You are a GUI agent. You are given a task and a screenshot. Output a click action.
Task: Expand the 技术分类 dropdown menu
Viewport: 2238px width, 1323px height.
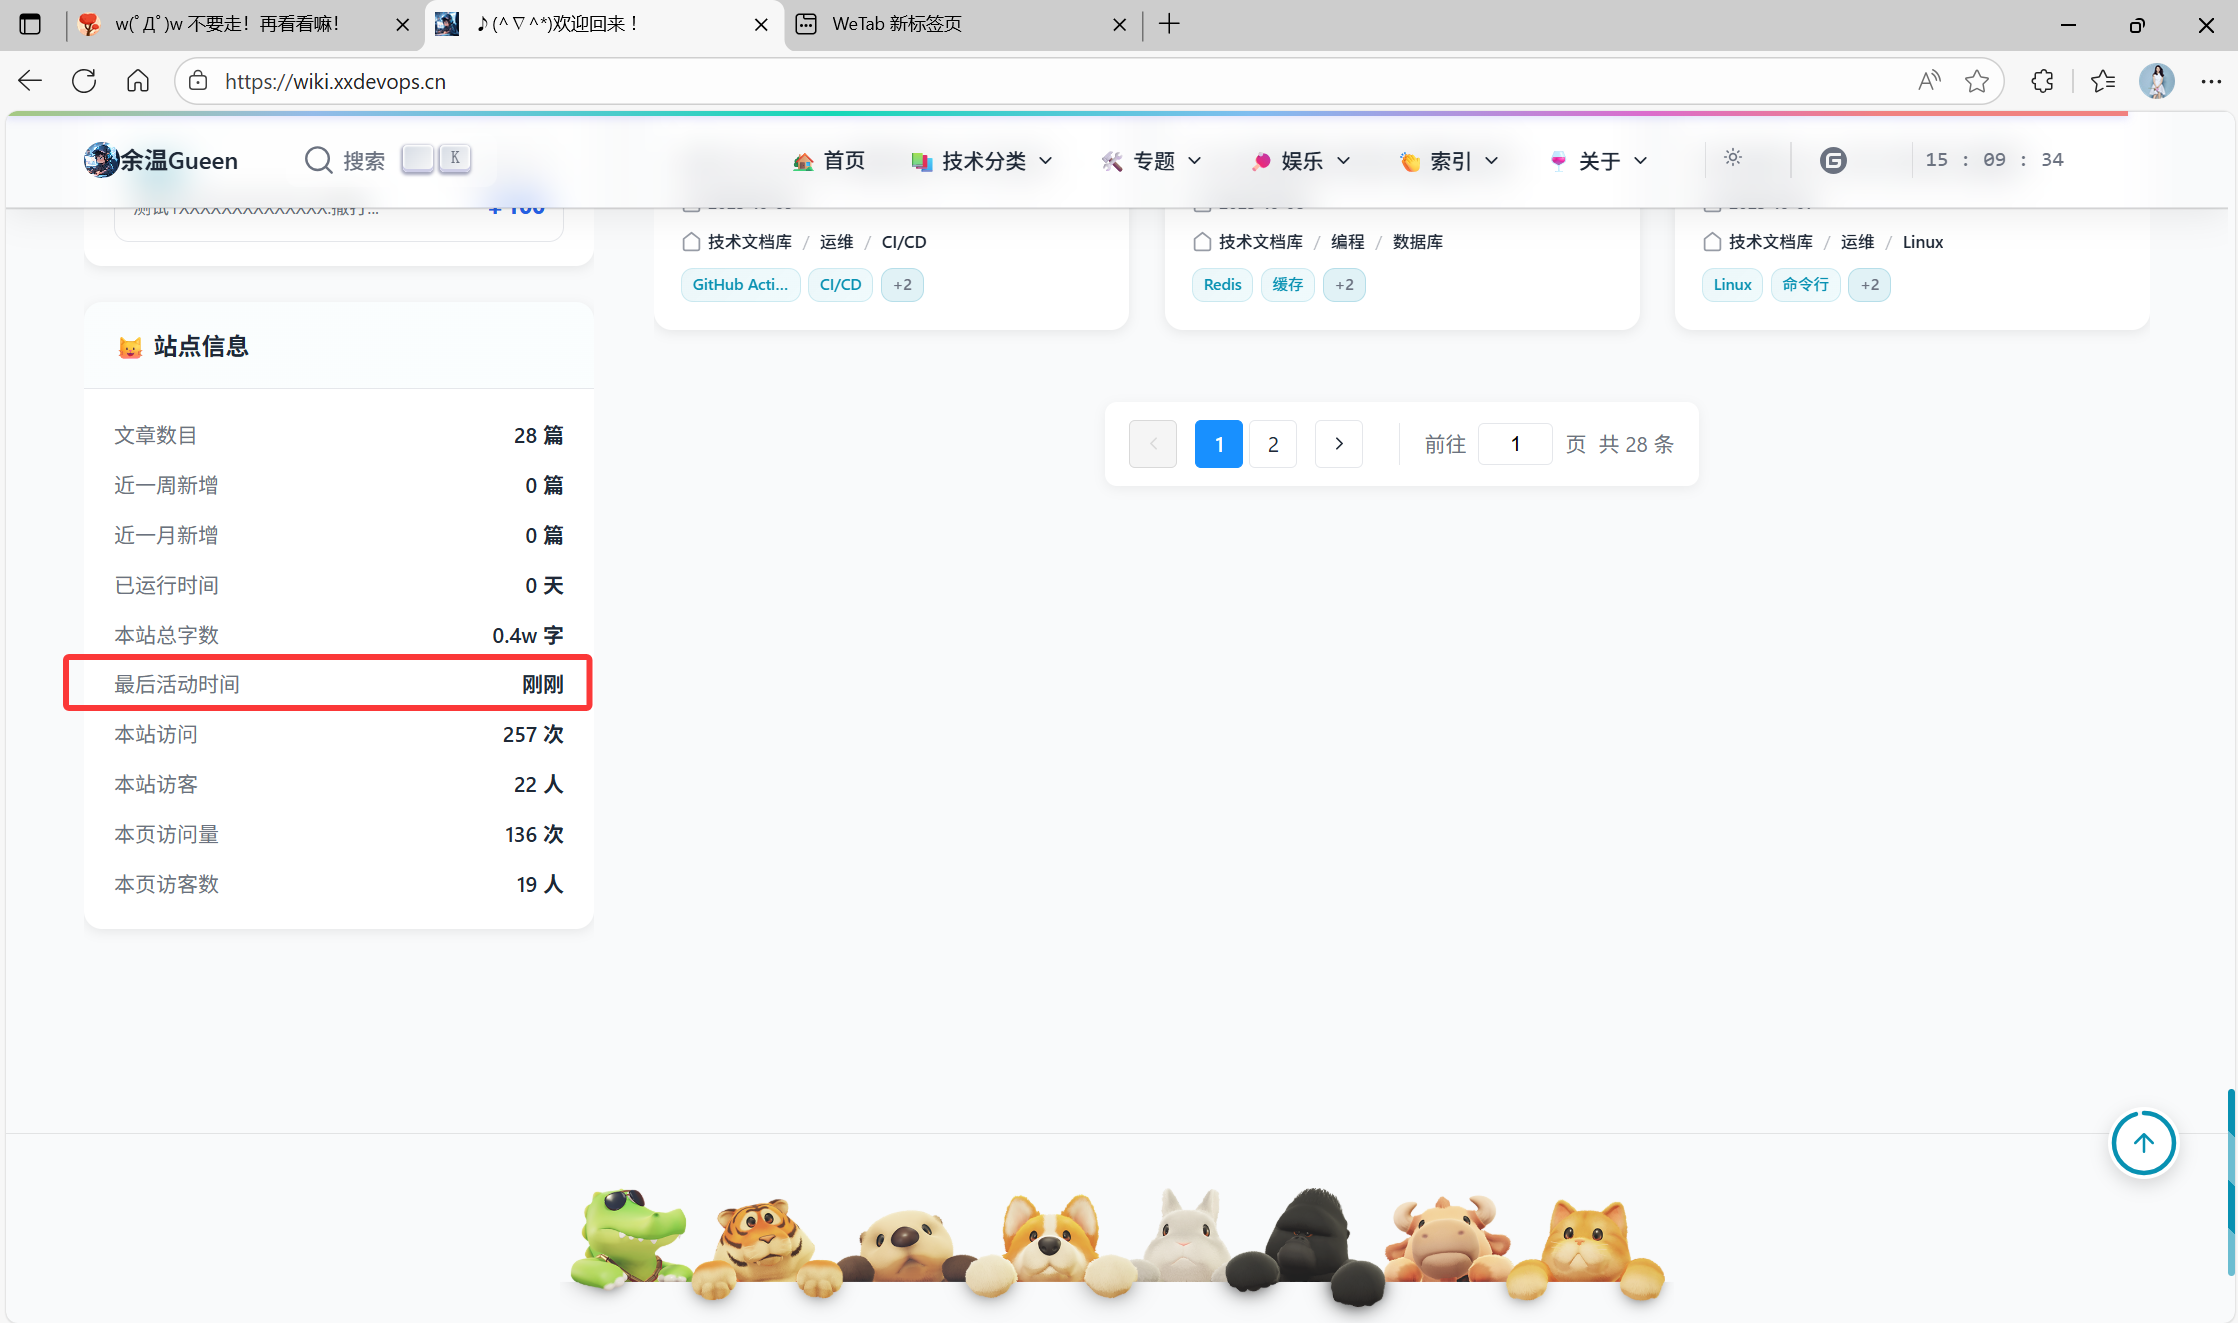pyautogui.click(x=982, y=161)
